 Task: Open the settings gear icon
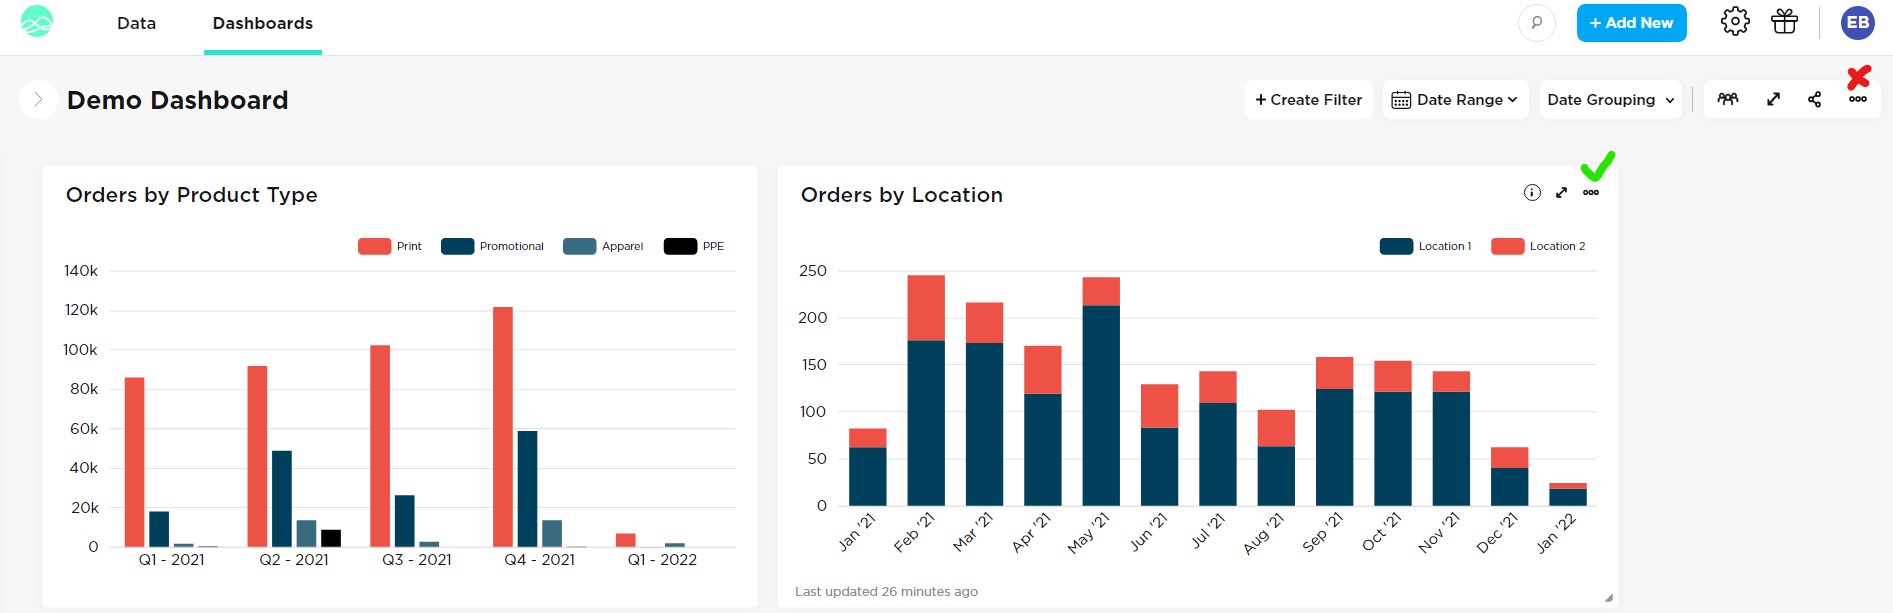(1735, 22)
